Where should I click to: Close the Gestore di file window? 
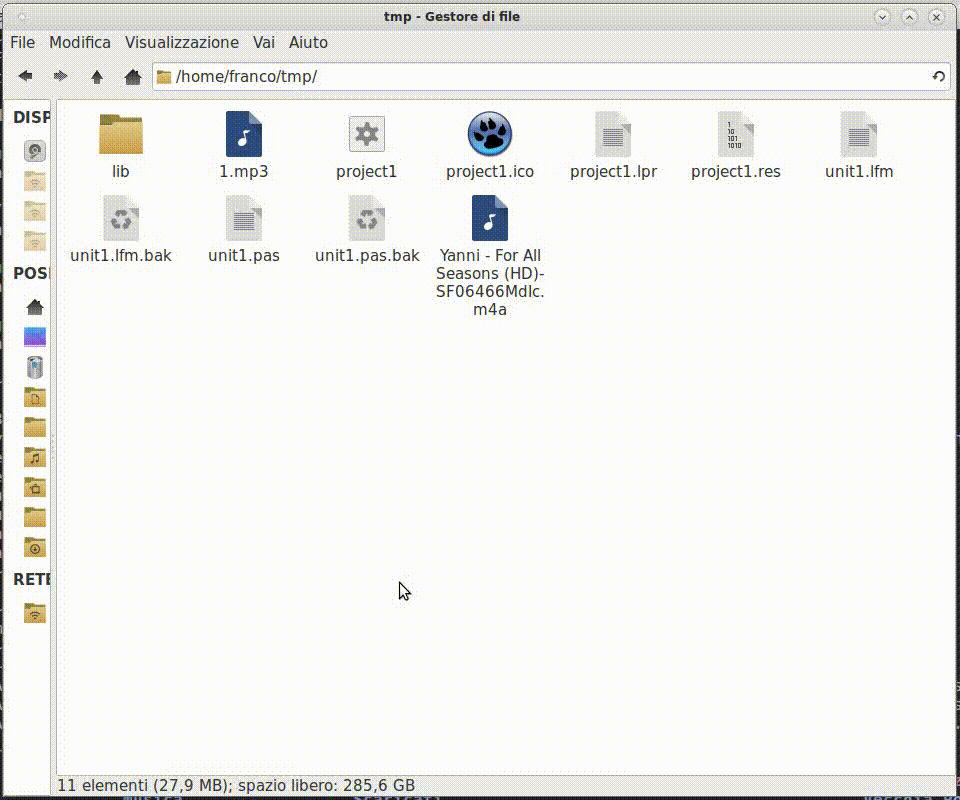[936, 17]
